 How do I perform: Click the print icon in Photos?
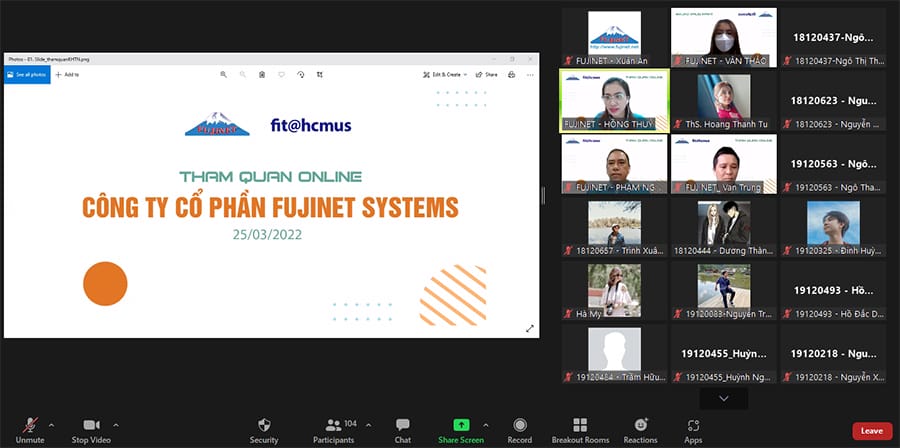click(511, 75)
